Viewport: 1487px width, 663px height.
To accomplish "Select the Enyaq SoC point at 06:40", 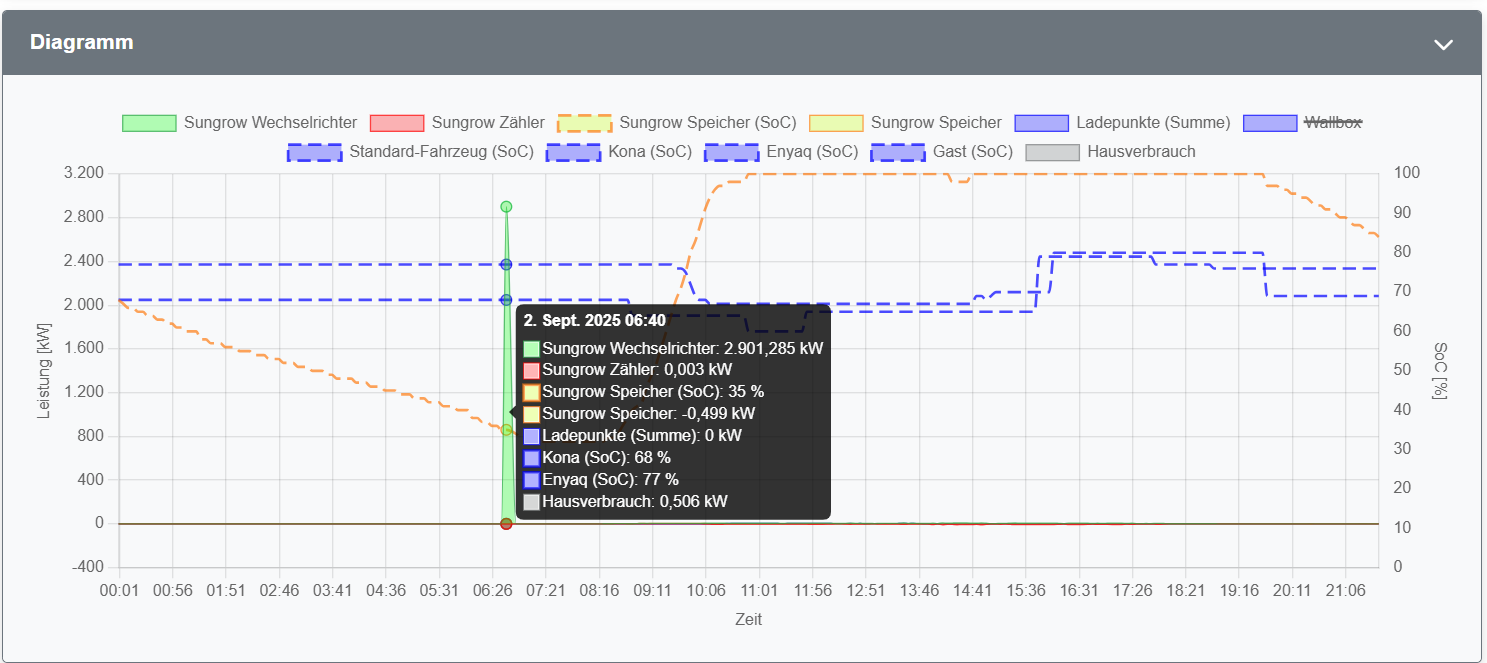I will 506,264.
